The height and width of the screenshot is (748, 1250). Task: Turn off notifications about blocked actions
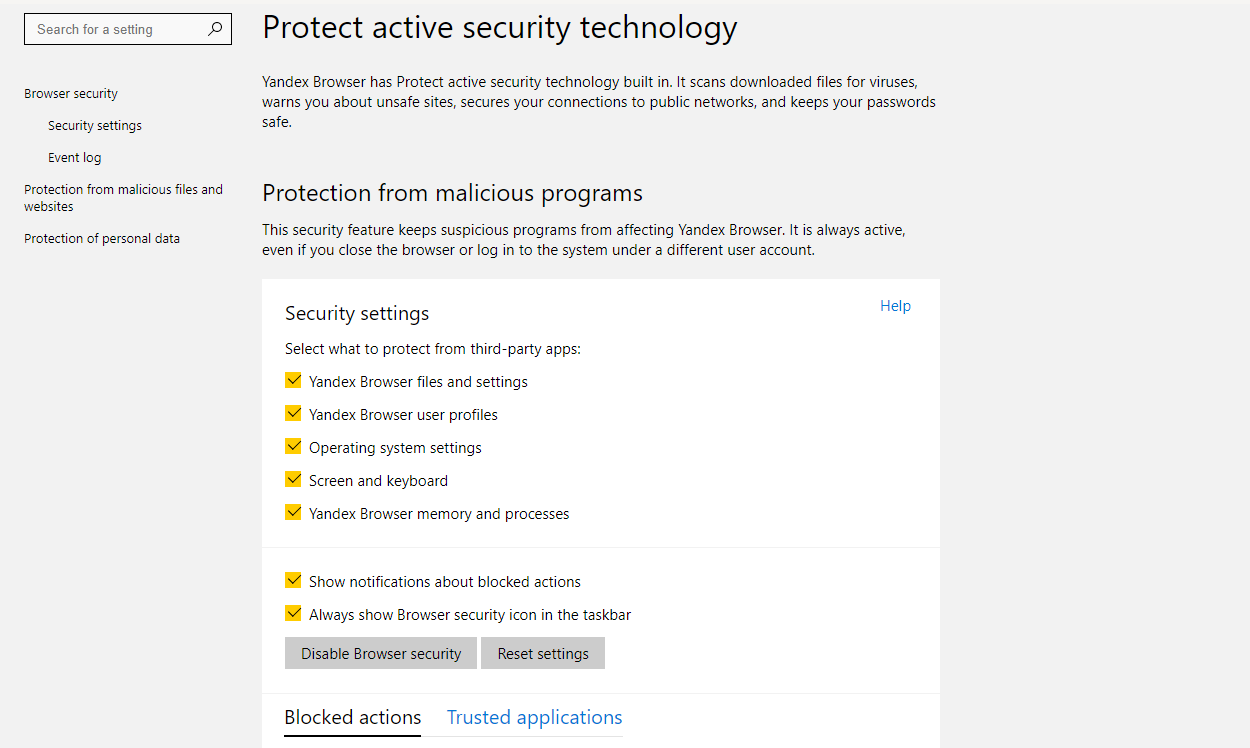coord(293,581)
